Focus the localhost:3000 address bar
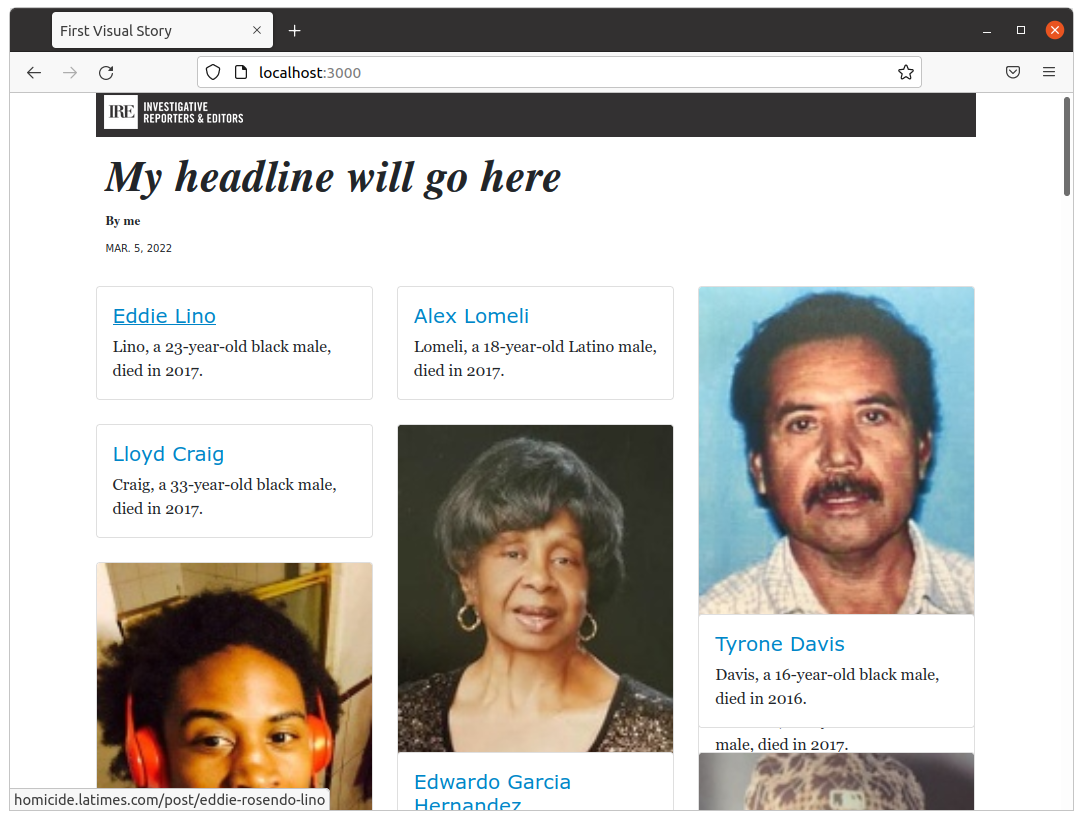The height and width of the screenshot is (820, 1083). coord(559,73)
